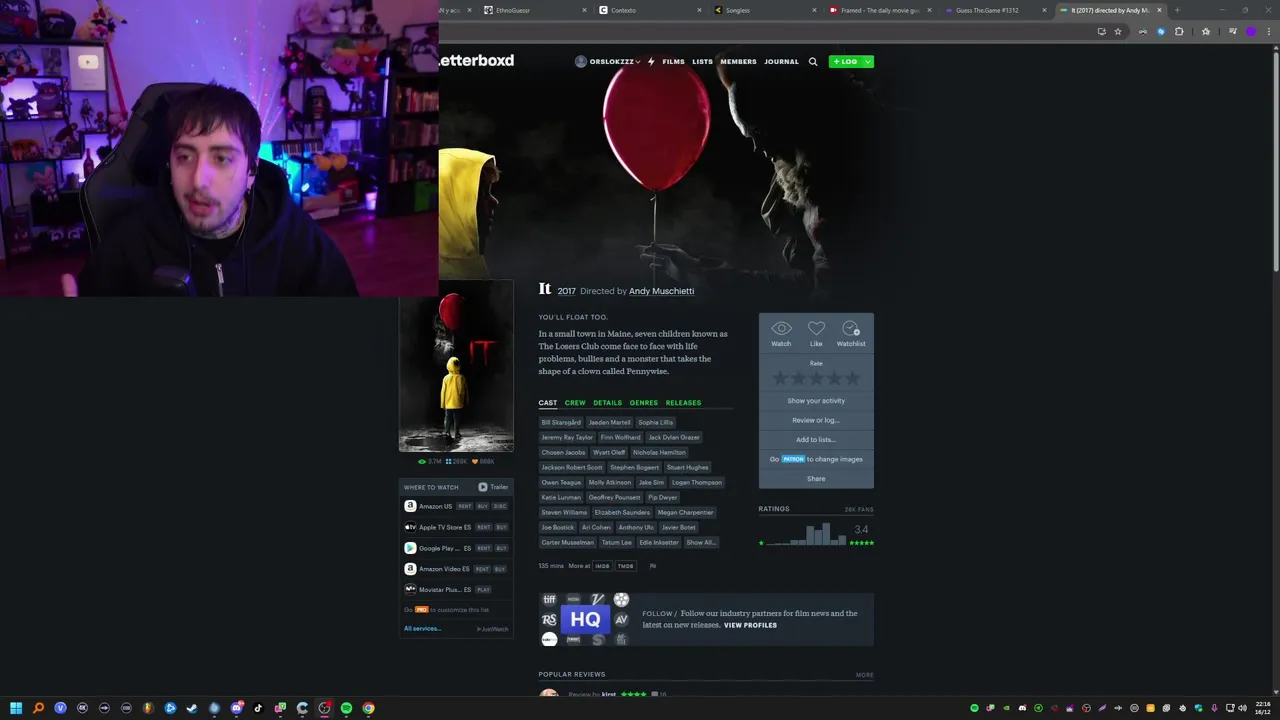1280x720 pixels.
Task: Click RENT for Amazon US
Action: coord(464,506)
